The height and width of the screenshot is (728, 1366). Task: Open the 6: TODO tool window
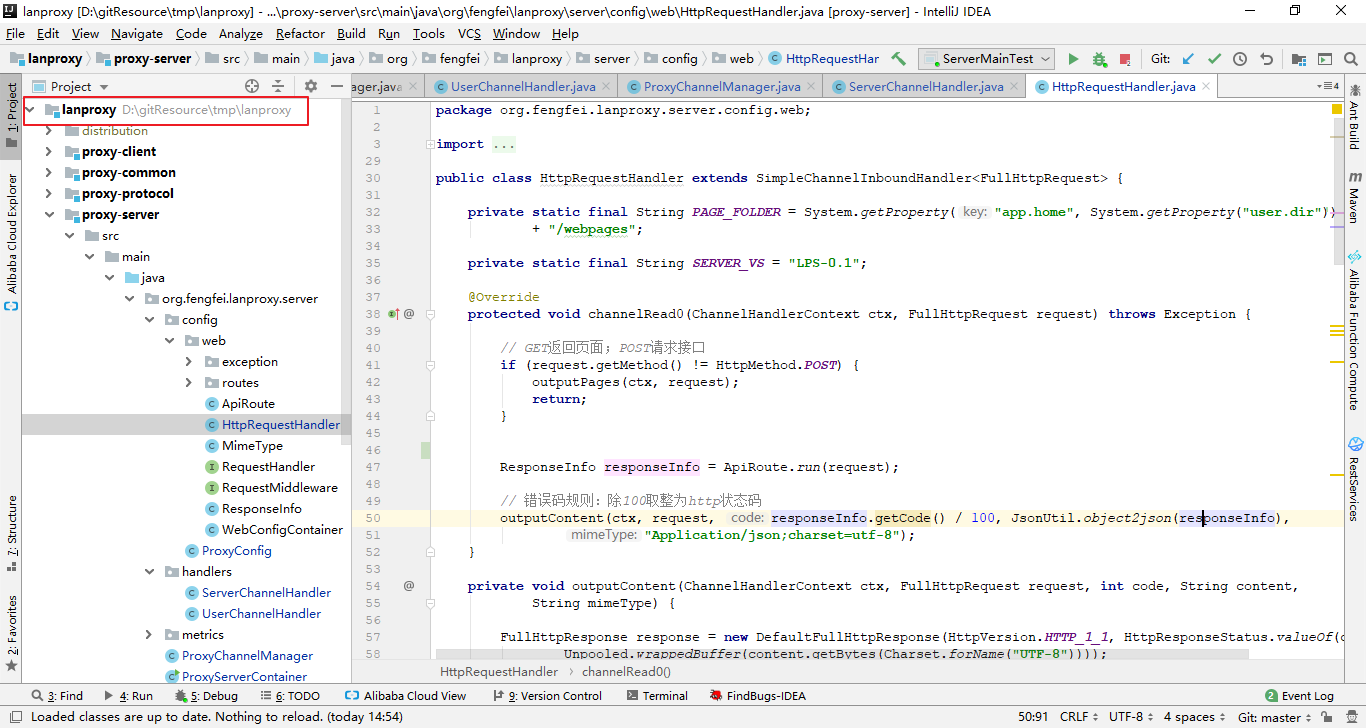[x=290, y=696]
